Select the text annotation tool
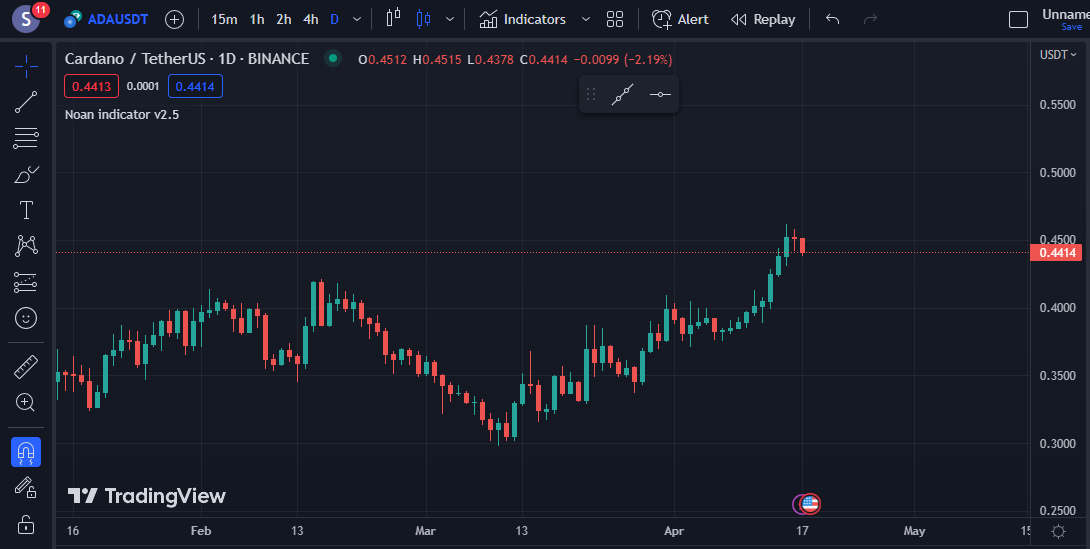Image resolution: width=1090 pixels, height=549 pixels. coord(26,210)
